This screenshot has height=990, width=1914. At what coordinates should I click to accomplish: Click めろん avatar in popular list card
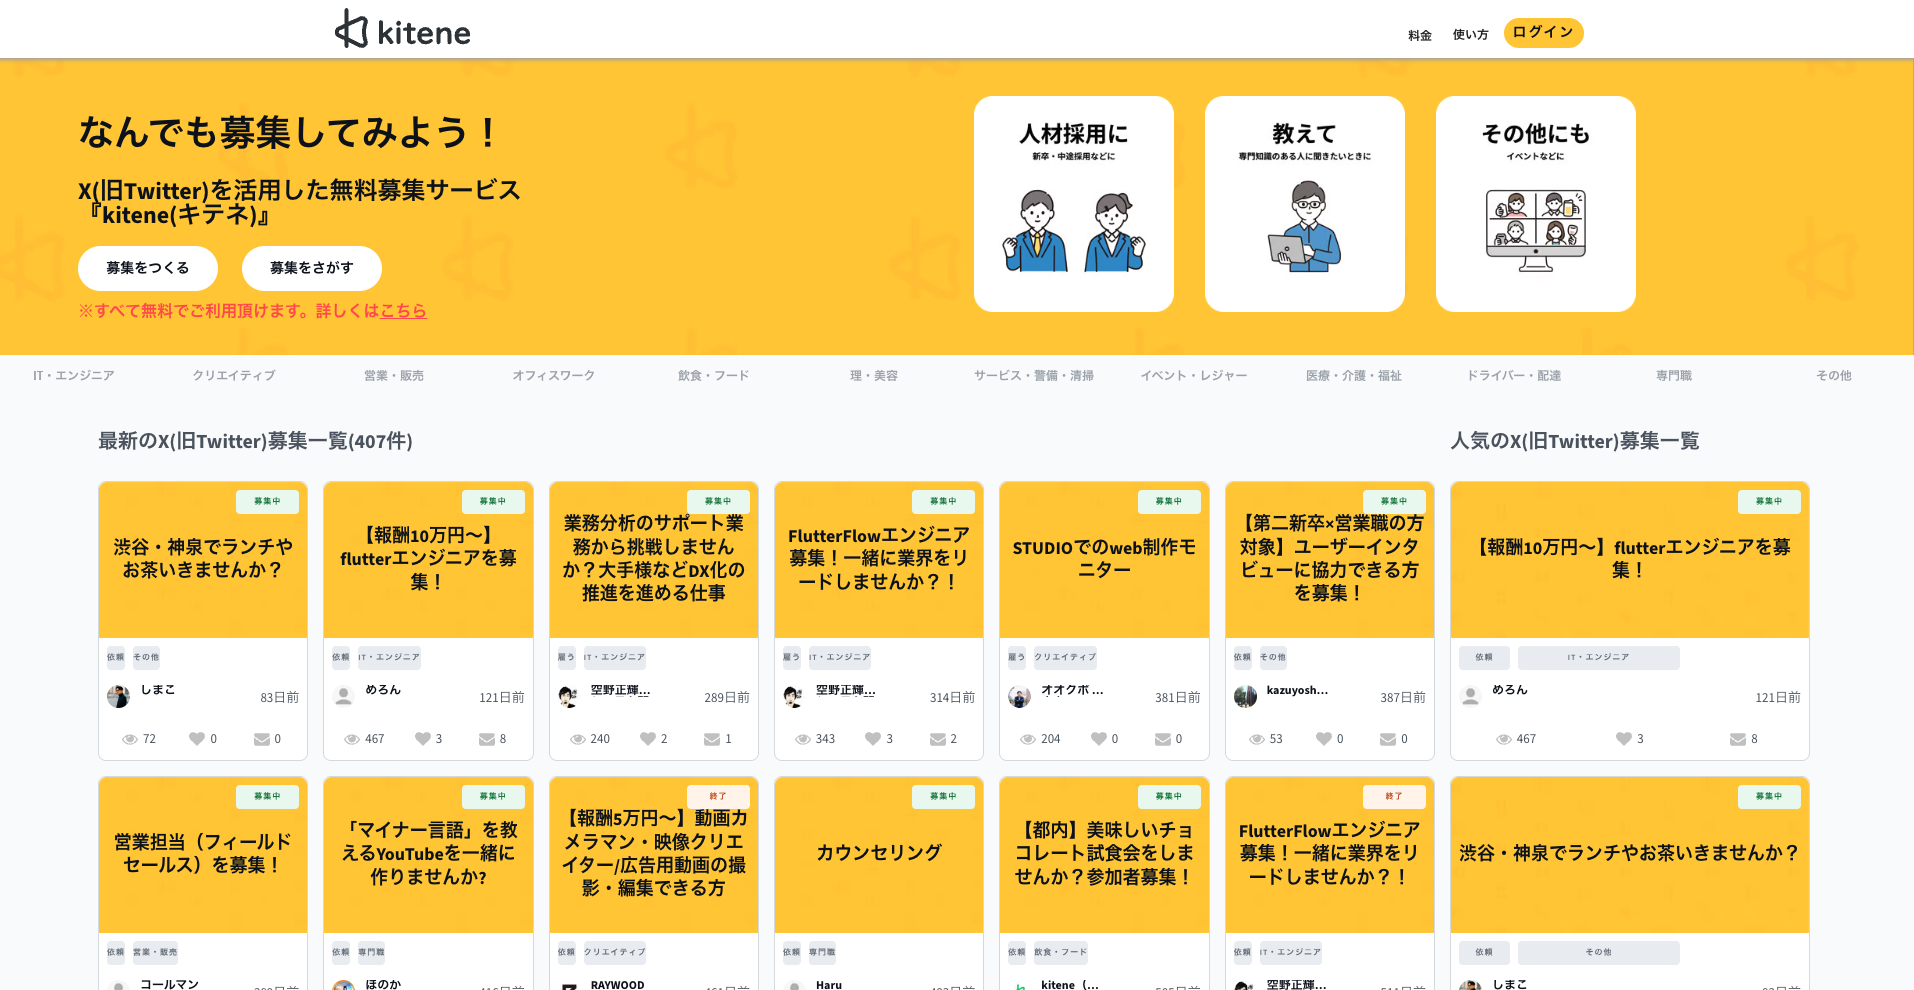point(1471,696)
